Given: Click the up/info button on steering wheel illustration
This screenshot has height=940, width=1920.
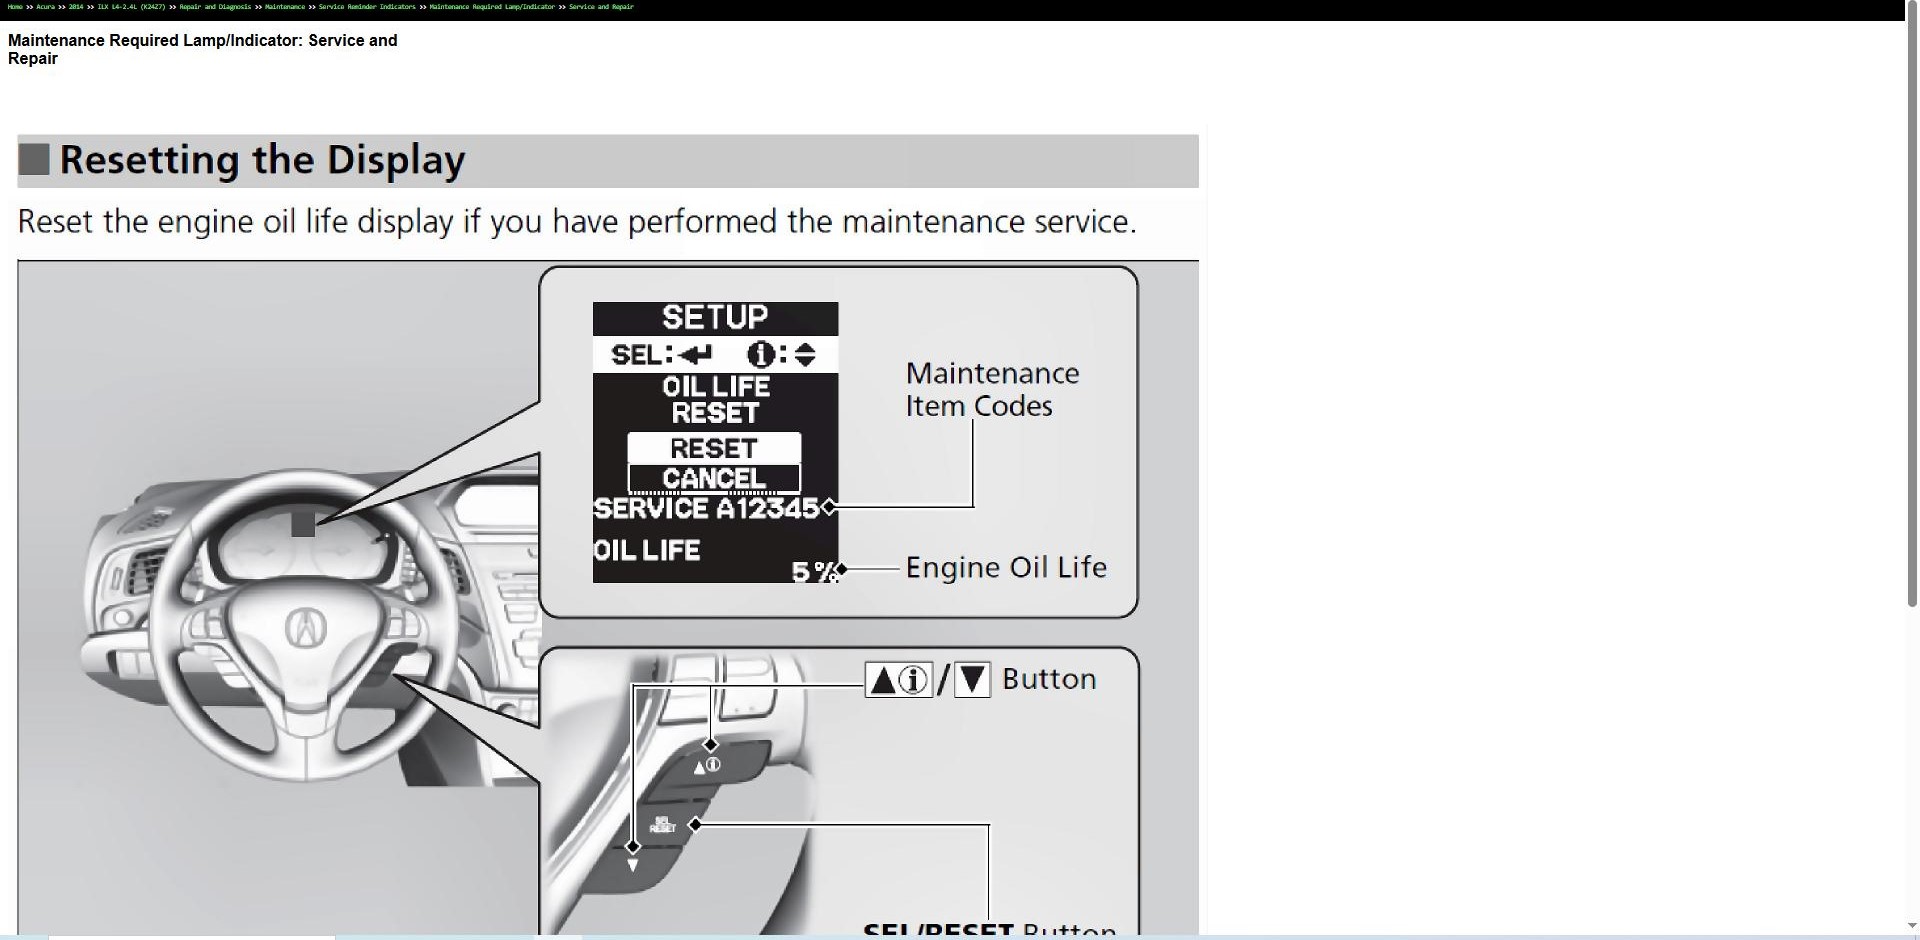Looking at the screenshot, I should (707, 765).
